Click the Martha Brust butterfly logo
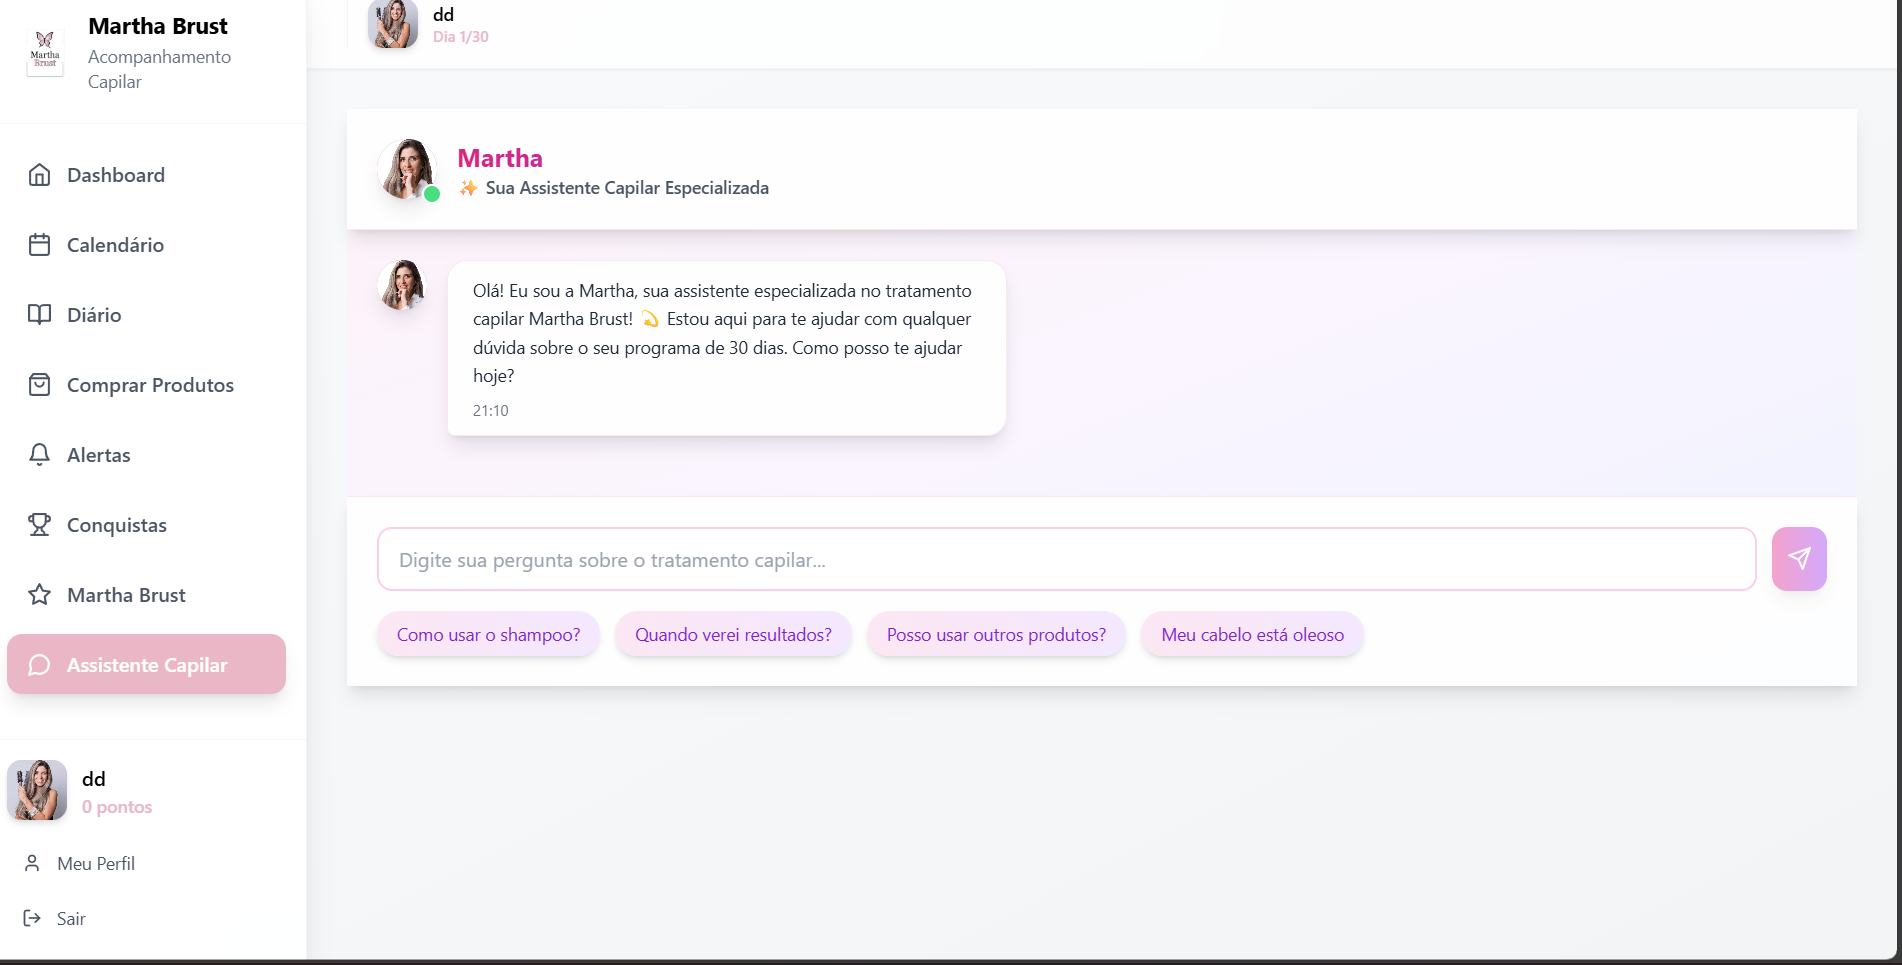This screenshot has height=965, width=1902. 45,52
